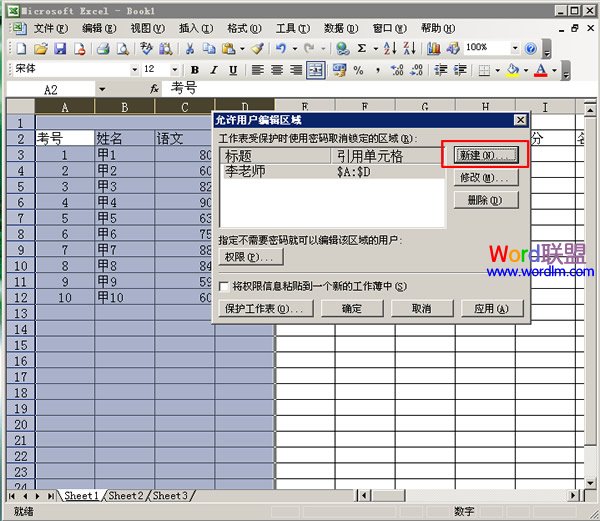Sort ascending with the A-Z icon
The height and width of the screenshot is (521, 600).
(x=390, y=48)
